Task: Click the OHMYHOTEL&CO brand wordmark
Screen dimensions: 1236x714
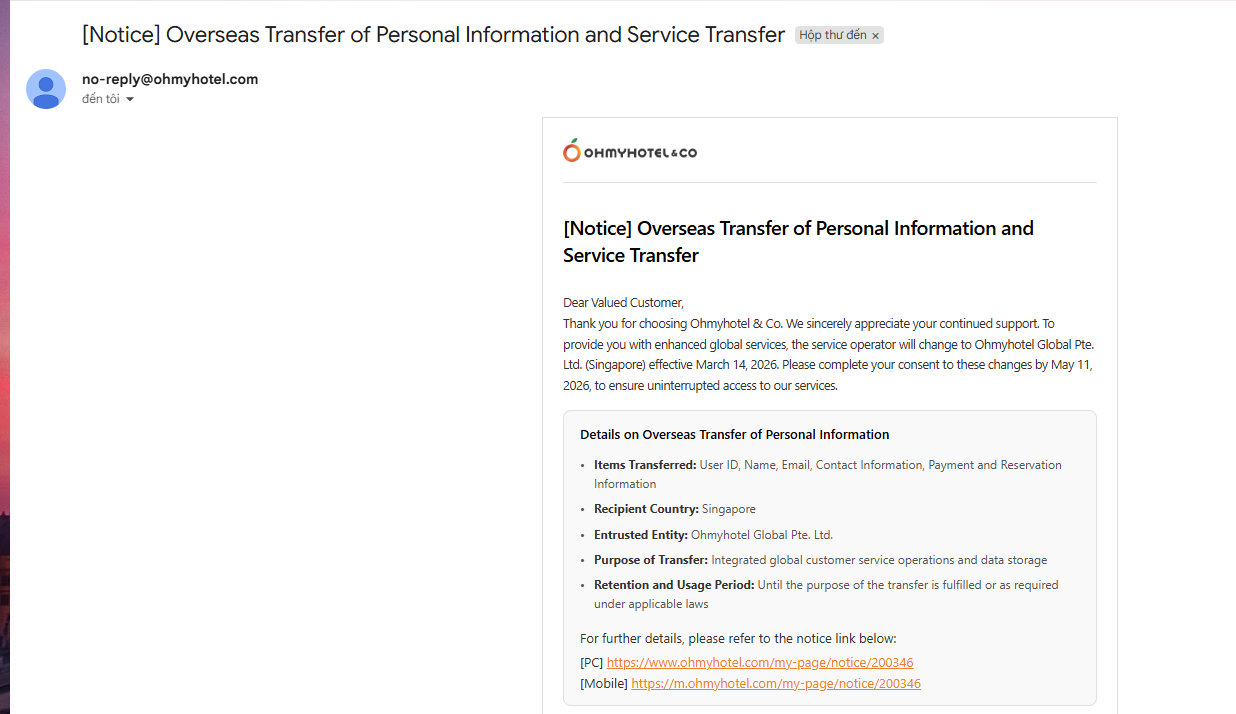Action: point(640,153)
